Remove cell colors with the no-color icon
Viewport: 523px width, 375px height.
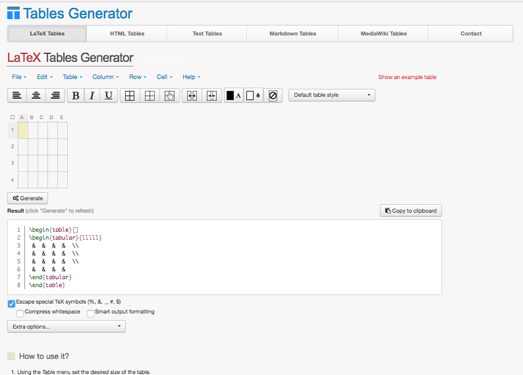273,96
